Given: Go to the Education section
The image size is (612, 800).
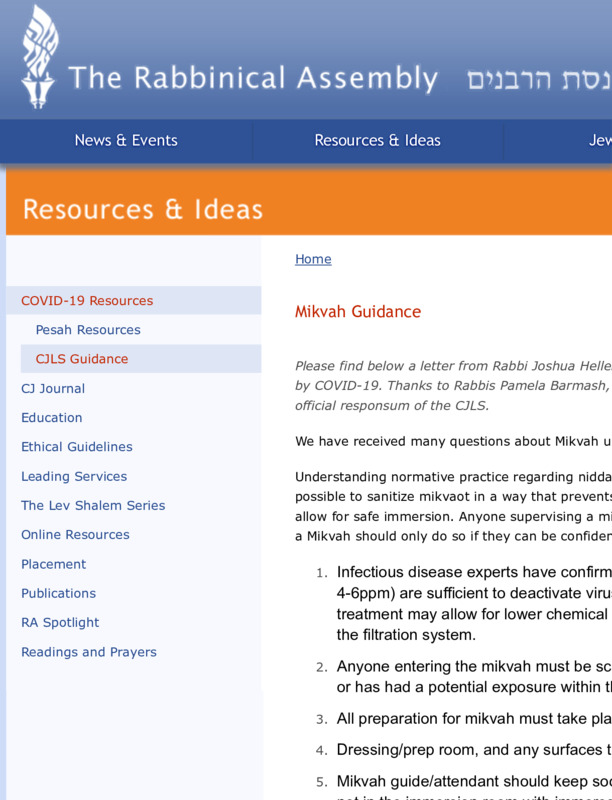Looking at the screenshot, I should point(52,417).
